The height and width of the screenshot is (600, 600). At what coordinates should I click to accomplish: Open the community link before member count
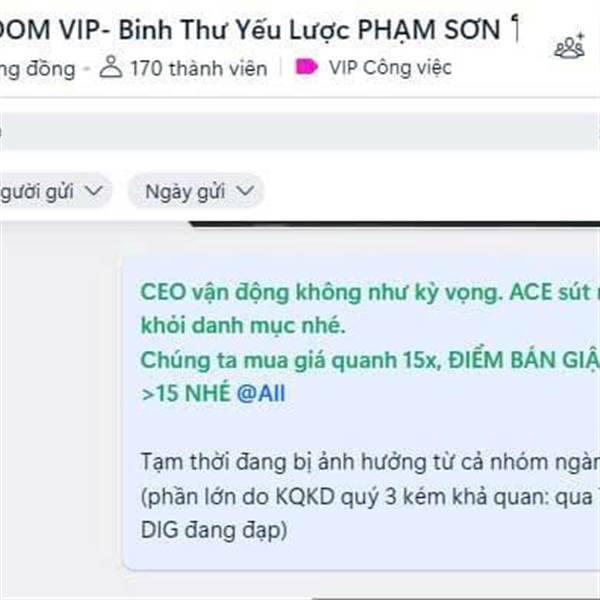point(38,69)
